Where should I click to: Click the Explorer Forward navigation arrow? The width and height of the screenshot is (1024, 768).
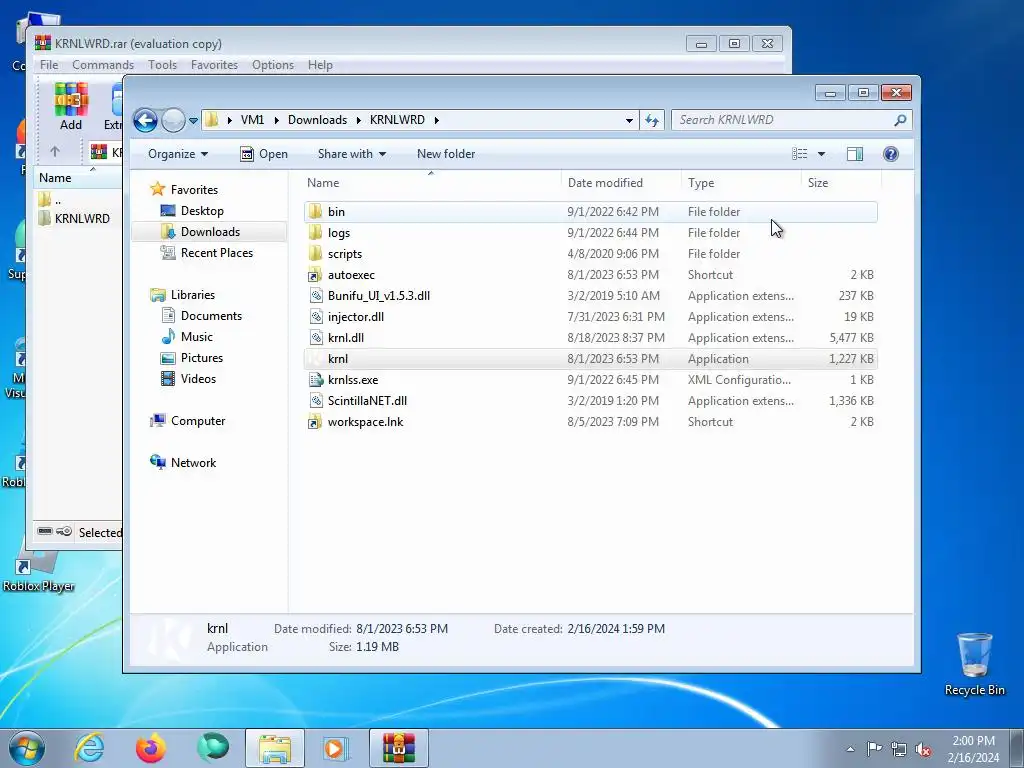173,120
